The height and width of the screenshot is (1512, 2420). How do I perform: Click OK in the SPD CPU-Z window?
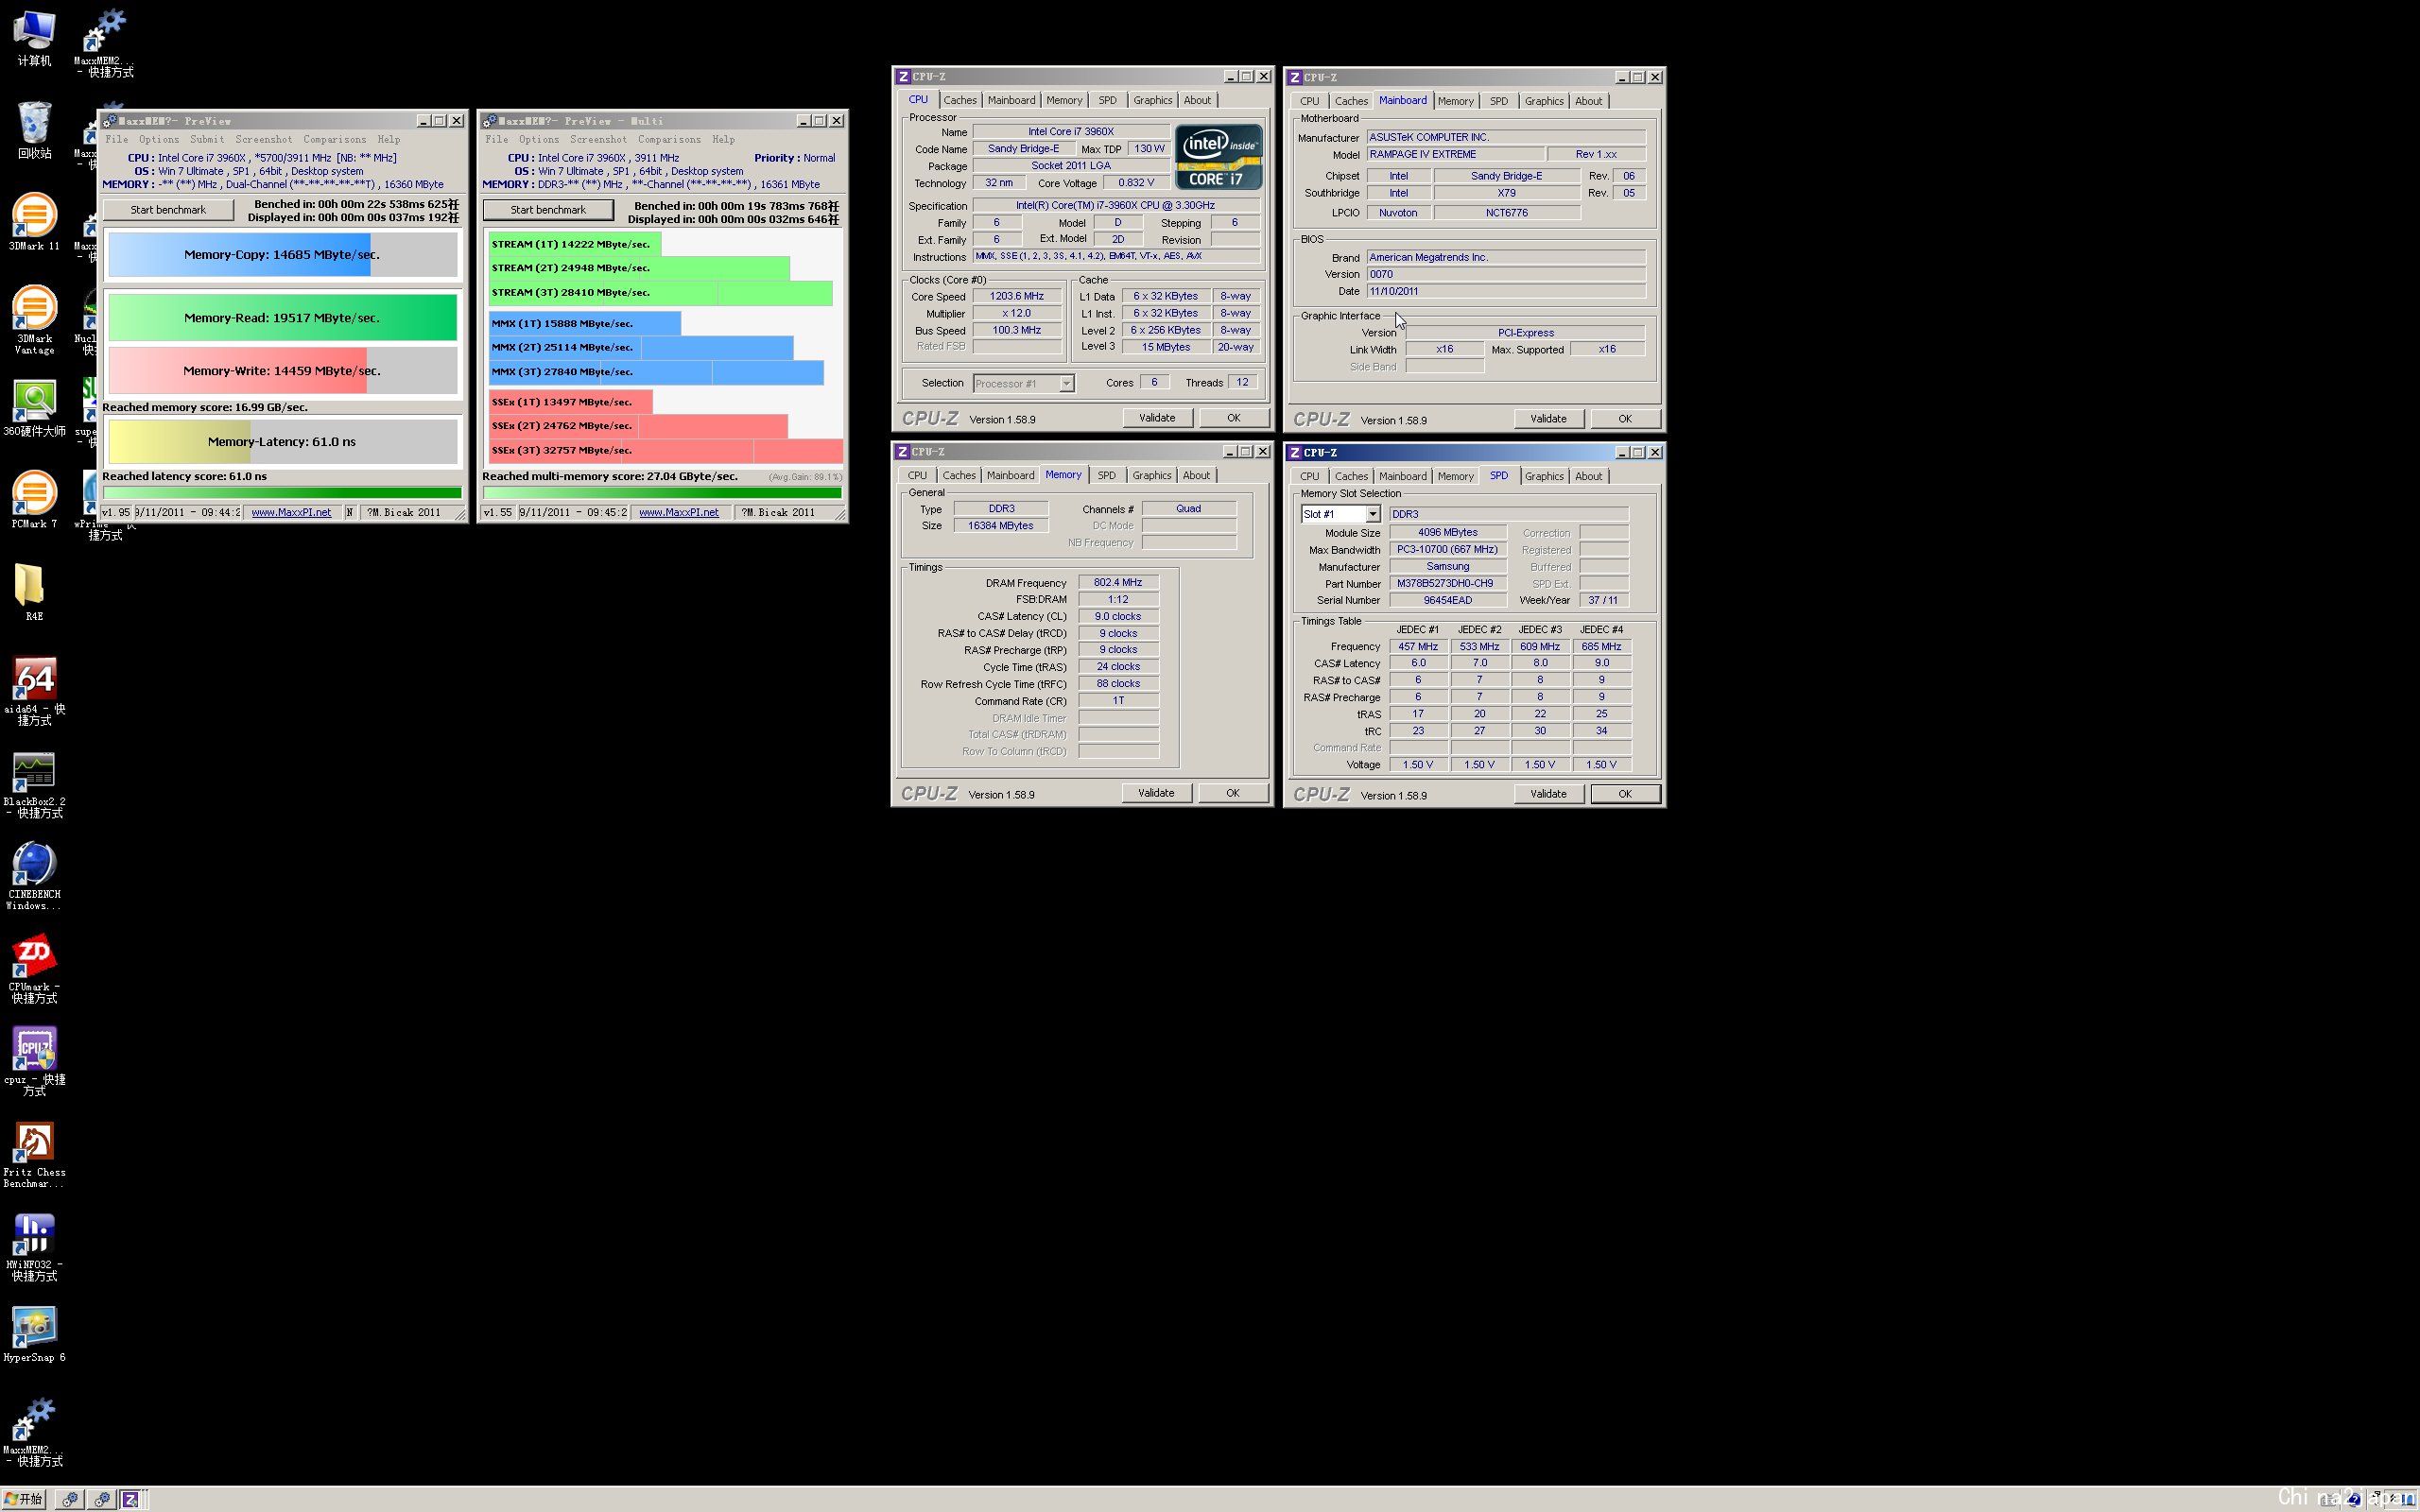click(x=1624, y=794)
